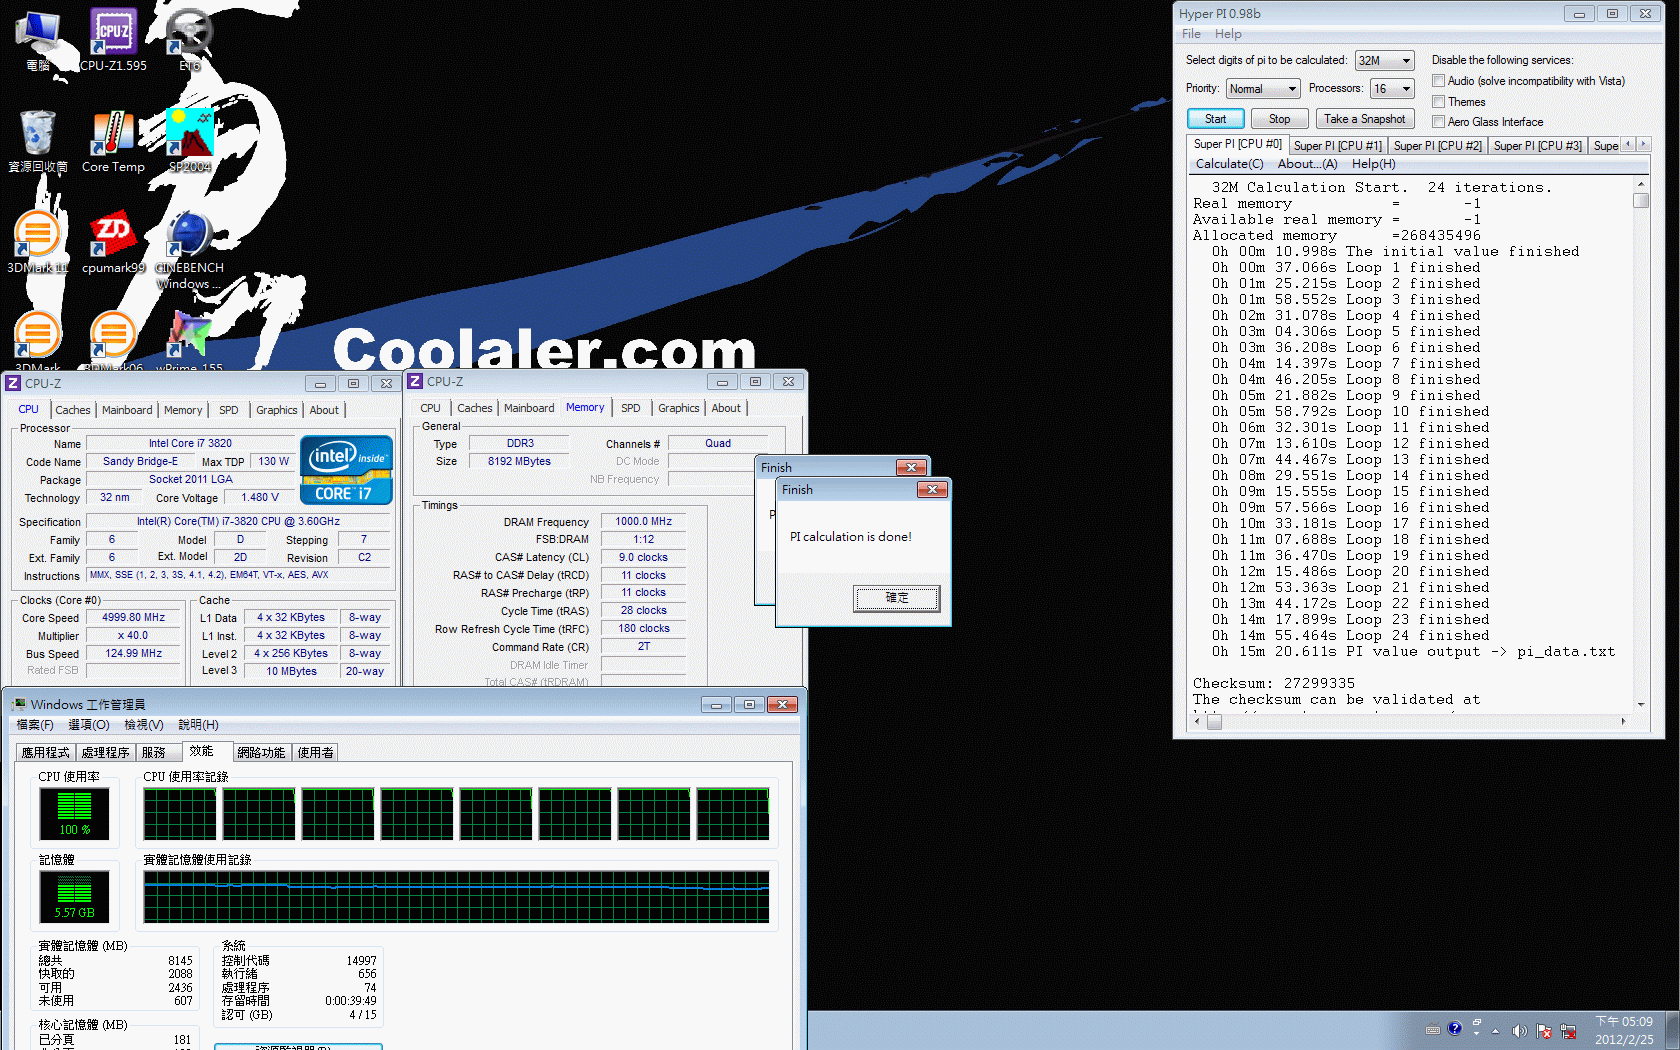Check the Aero Glass Interface checkbox

(x=1438, y=122)
